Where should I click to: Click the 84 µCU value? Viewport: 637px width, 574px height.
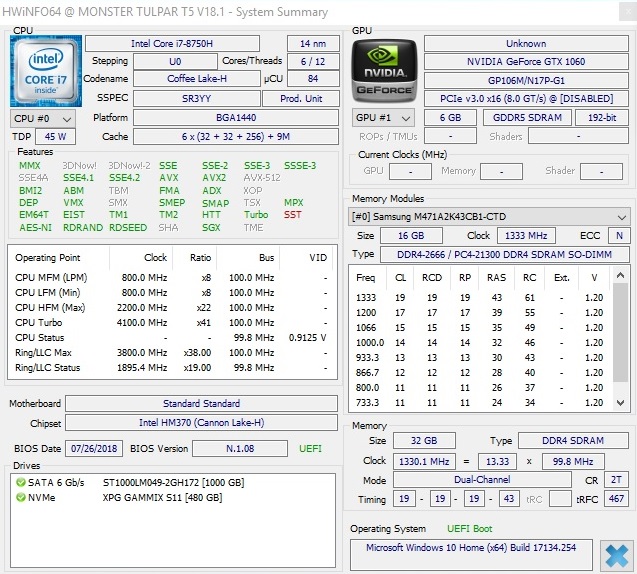click(313, 78)
